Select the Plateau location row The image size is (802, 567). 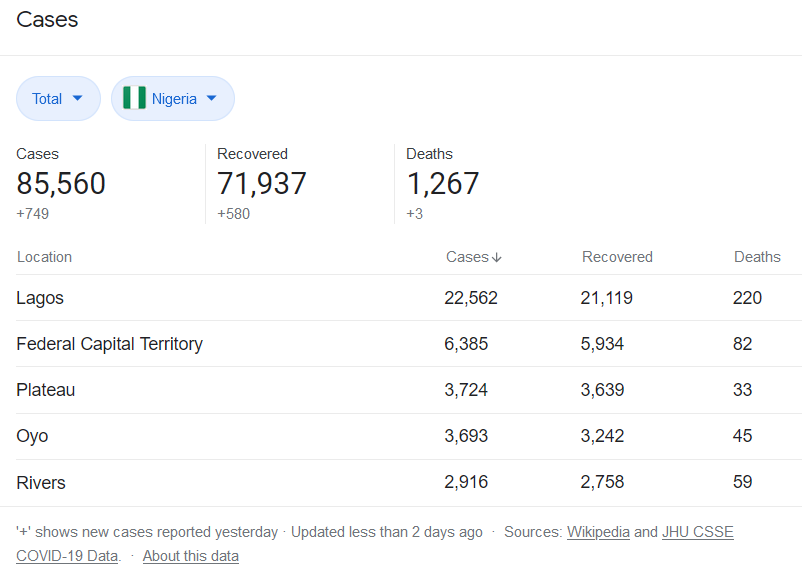(x=45, y=390)
